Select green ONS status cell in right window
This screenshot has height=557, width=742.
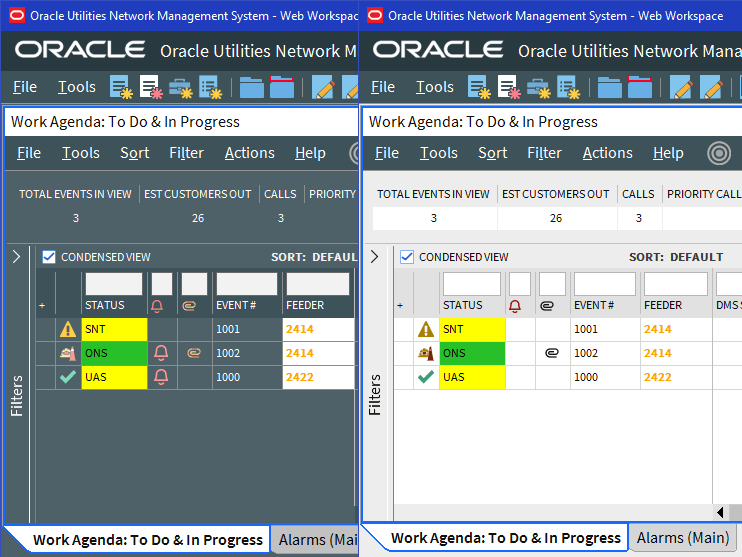pyautogui.click(x=472, y=353)
